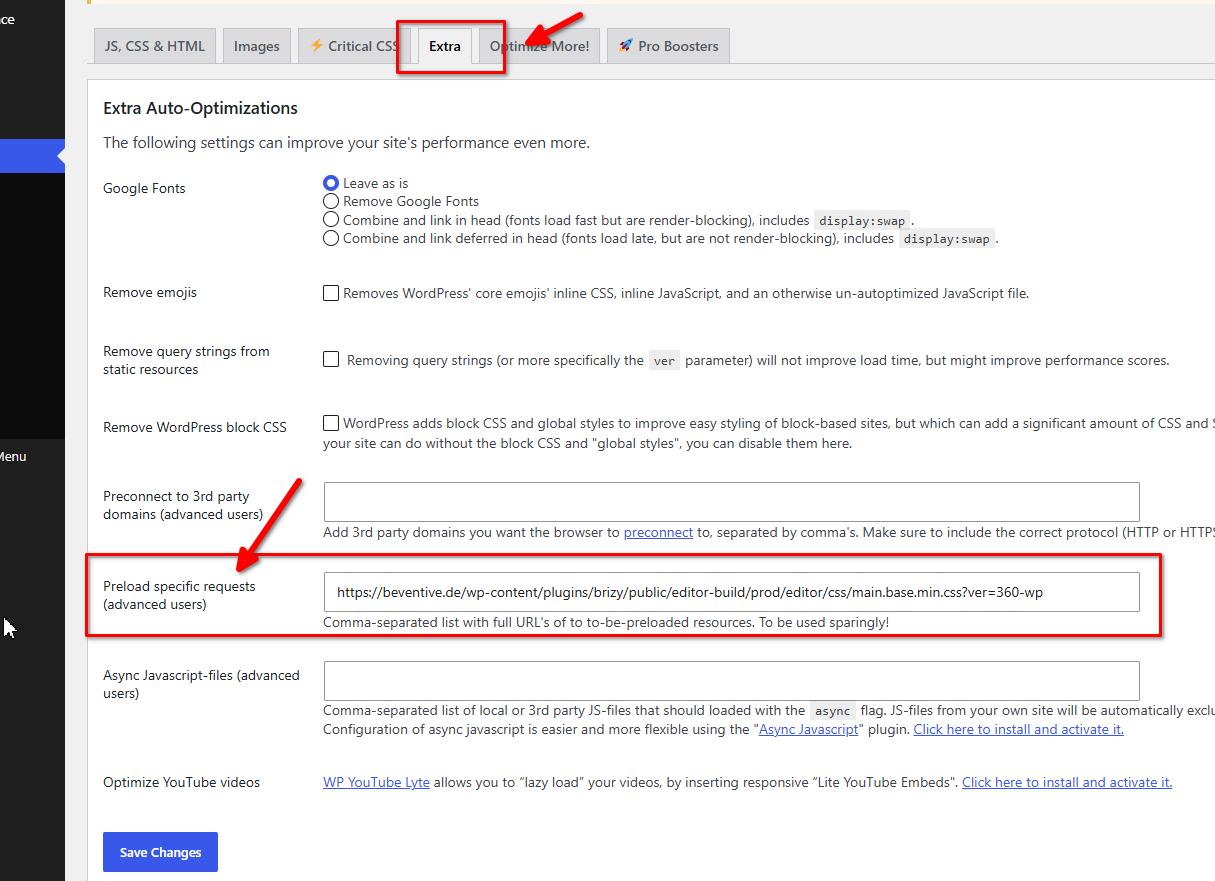Click the rocket icon on Pro Boosters

(626, 46)
